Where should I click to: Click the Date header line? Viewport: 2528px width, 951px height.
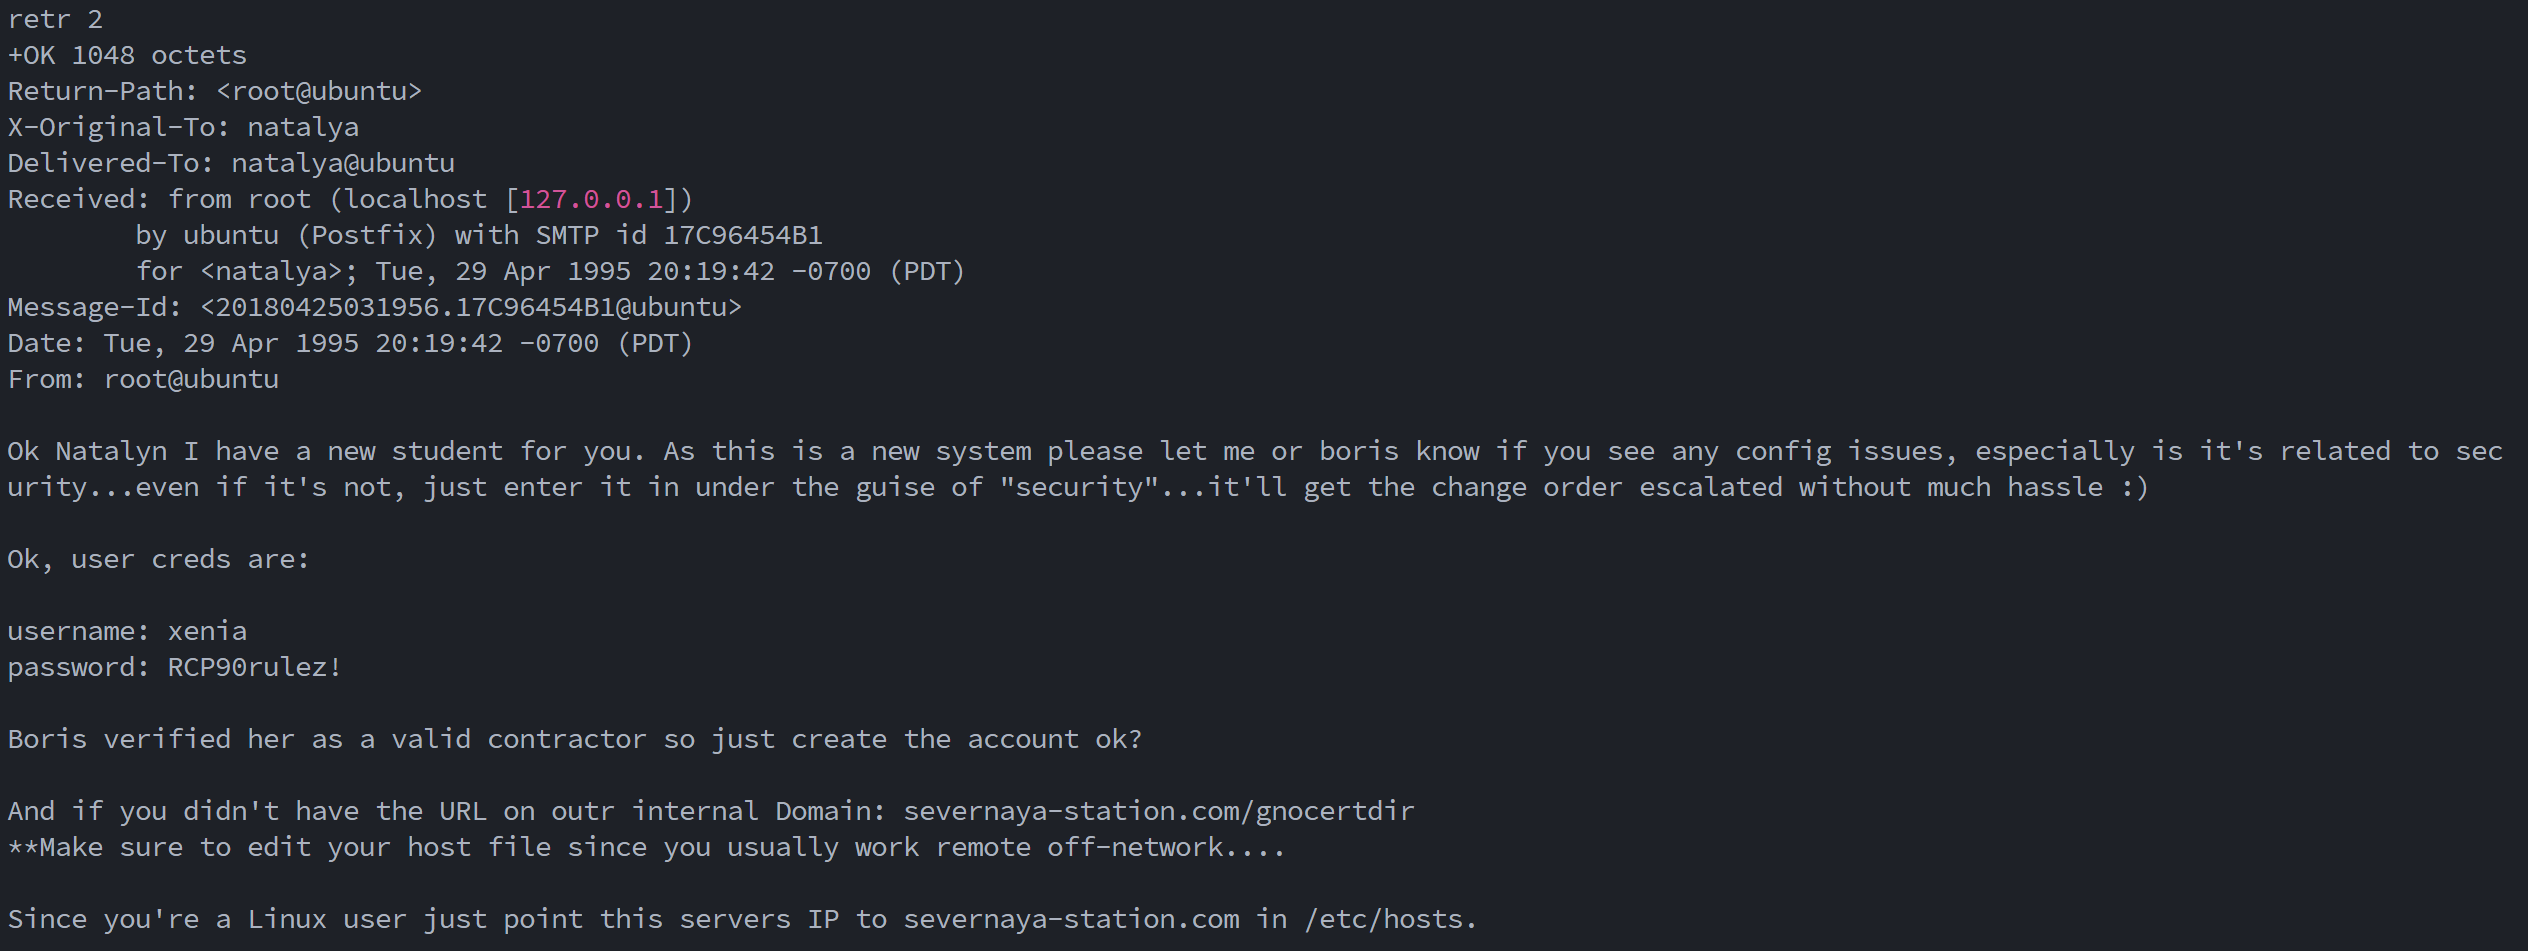point(350,343)
